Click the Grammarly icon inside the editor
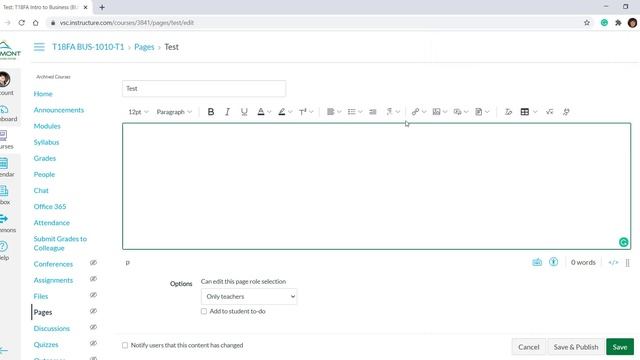640x360 pixels. pos(623,242)
